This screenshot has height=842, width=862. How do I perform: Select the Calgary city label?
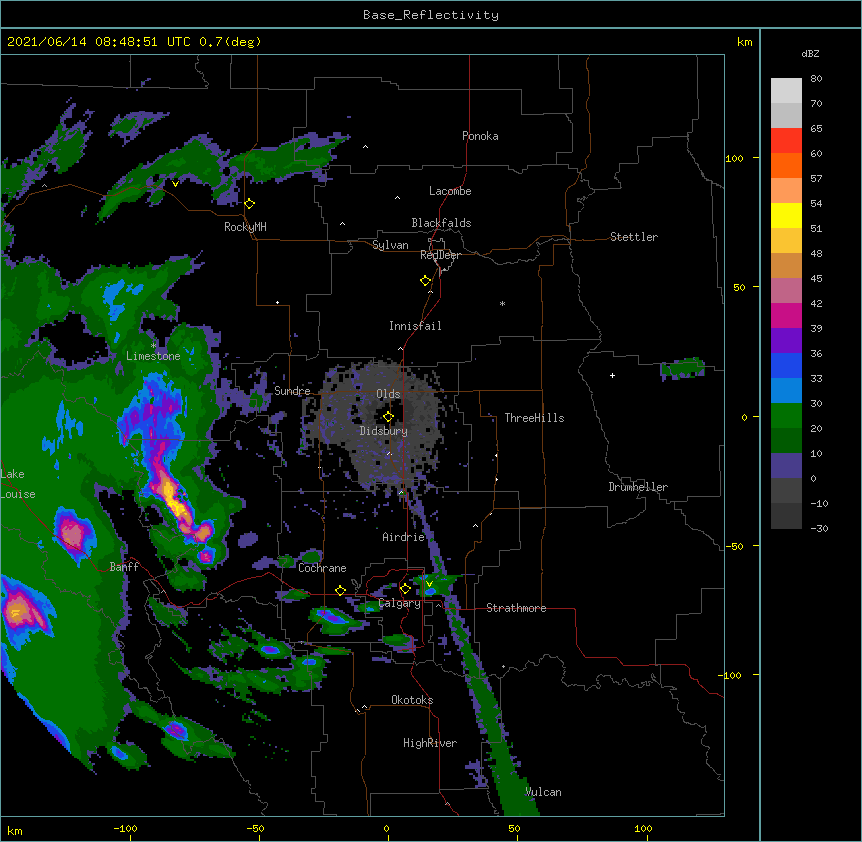[x=400, y=603]
